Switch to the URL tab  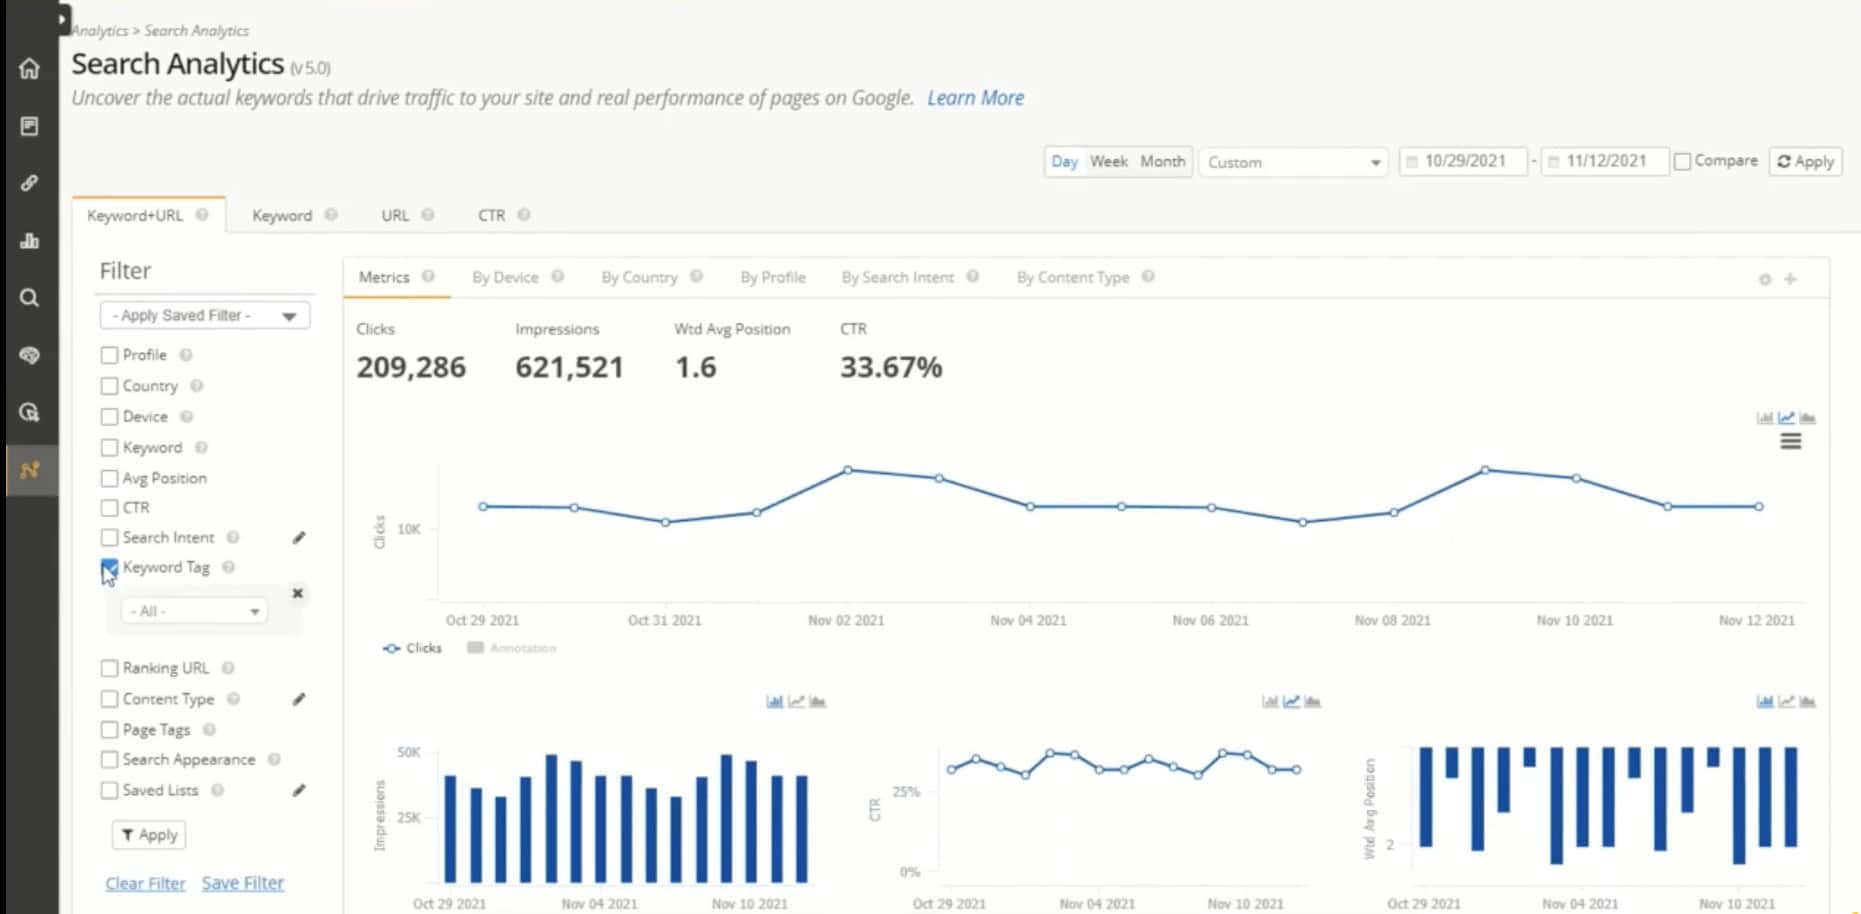click(x=395, y=215)
